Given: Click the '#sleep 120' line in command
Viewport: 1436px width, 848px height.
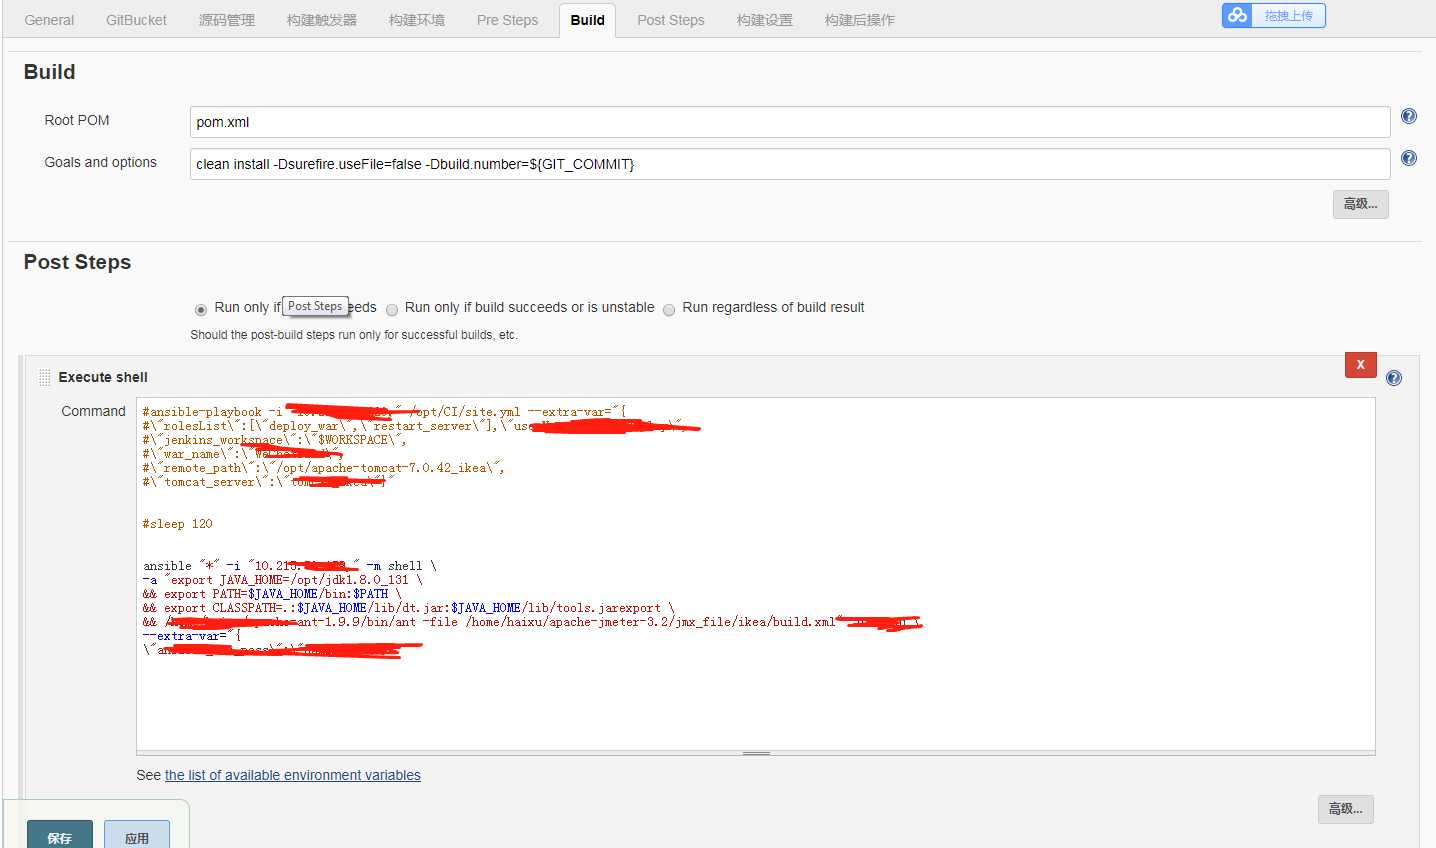Looking at the screenshot, I should point(177,524).
